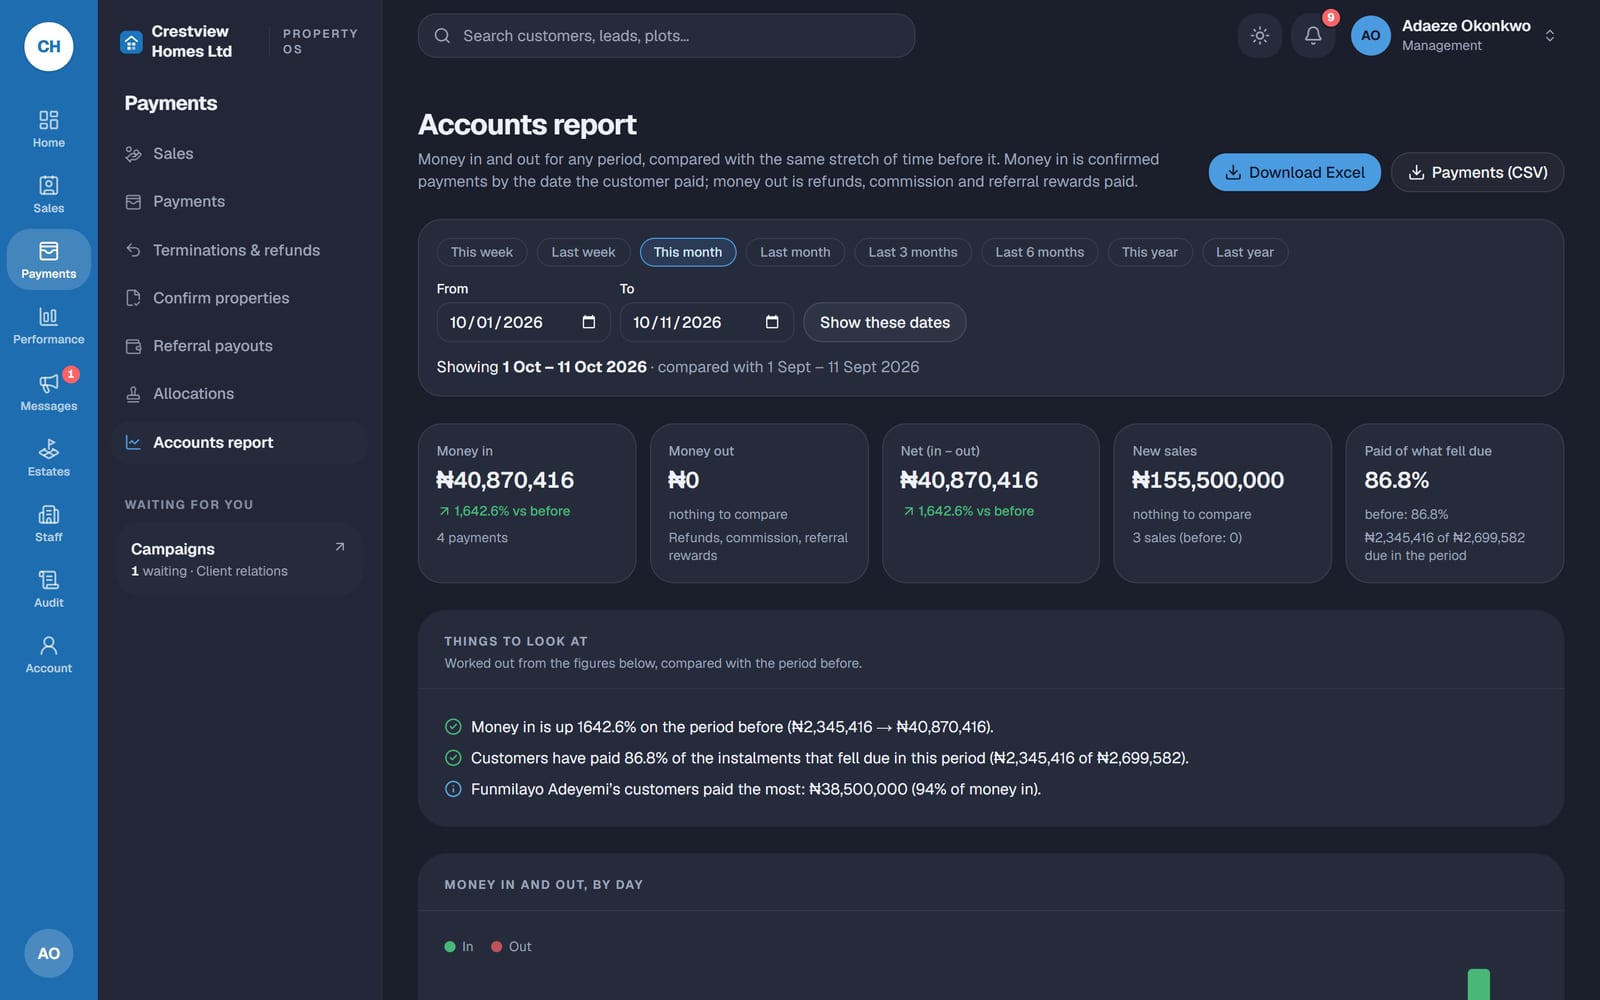Click the New sales card
1600x1000 pixels.
click(x=1222, y=503)
